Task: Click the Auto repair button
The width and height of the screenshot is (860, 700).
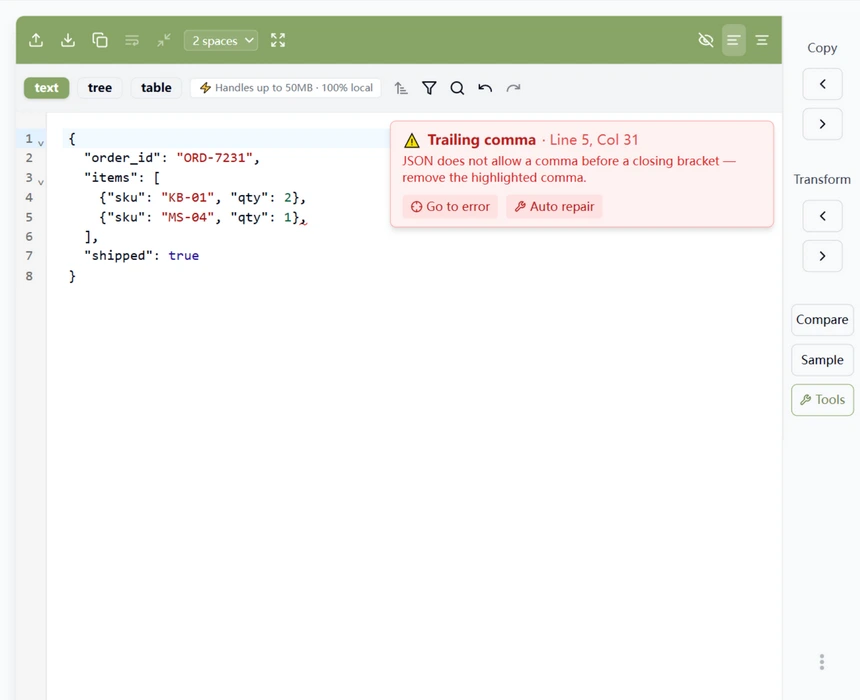Action: tap(554, 207)
